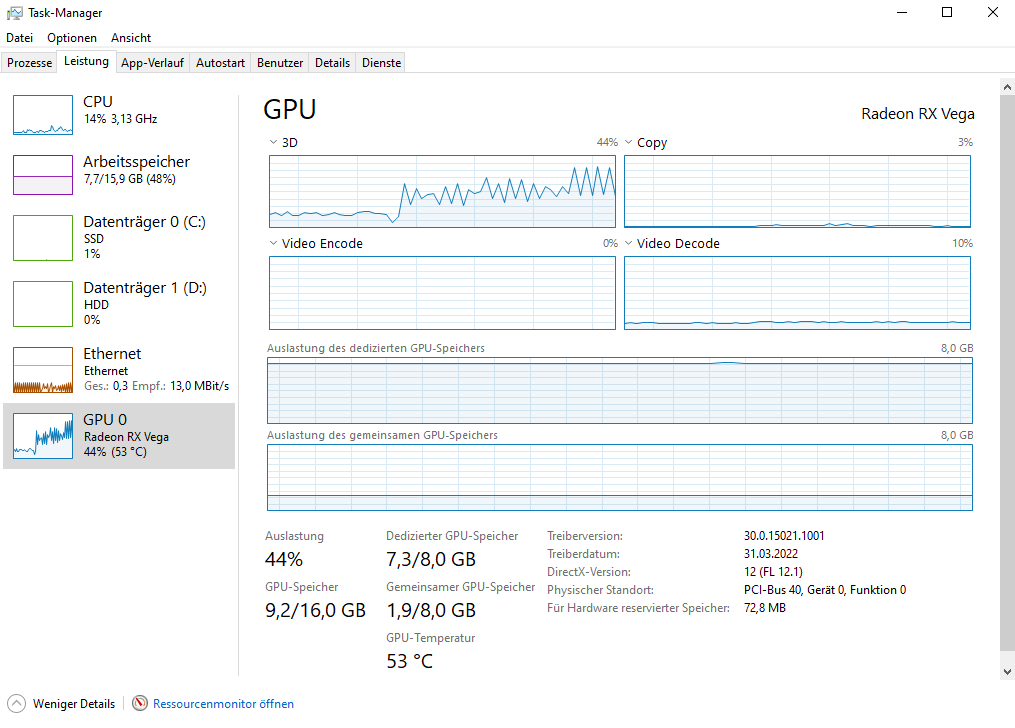Select the GPU 0 graph thumbnail
The image size is (1015, 728).
[43, 436]
